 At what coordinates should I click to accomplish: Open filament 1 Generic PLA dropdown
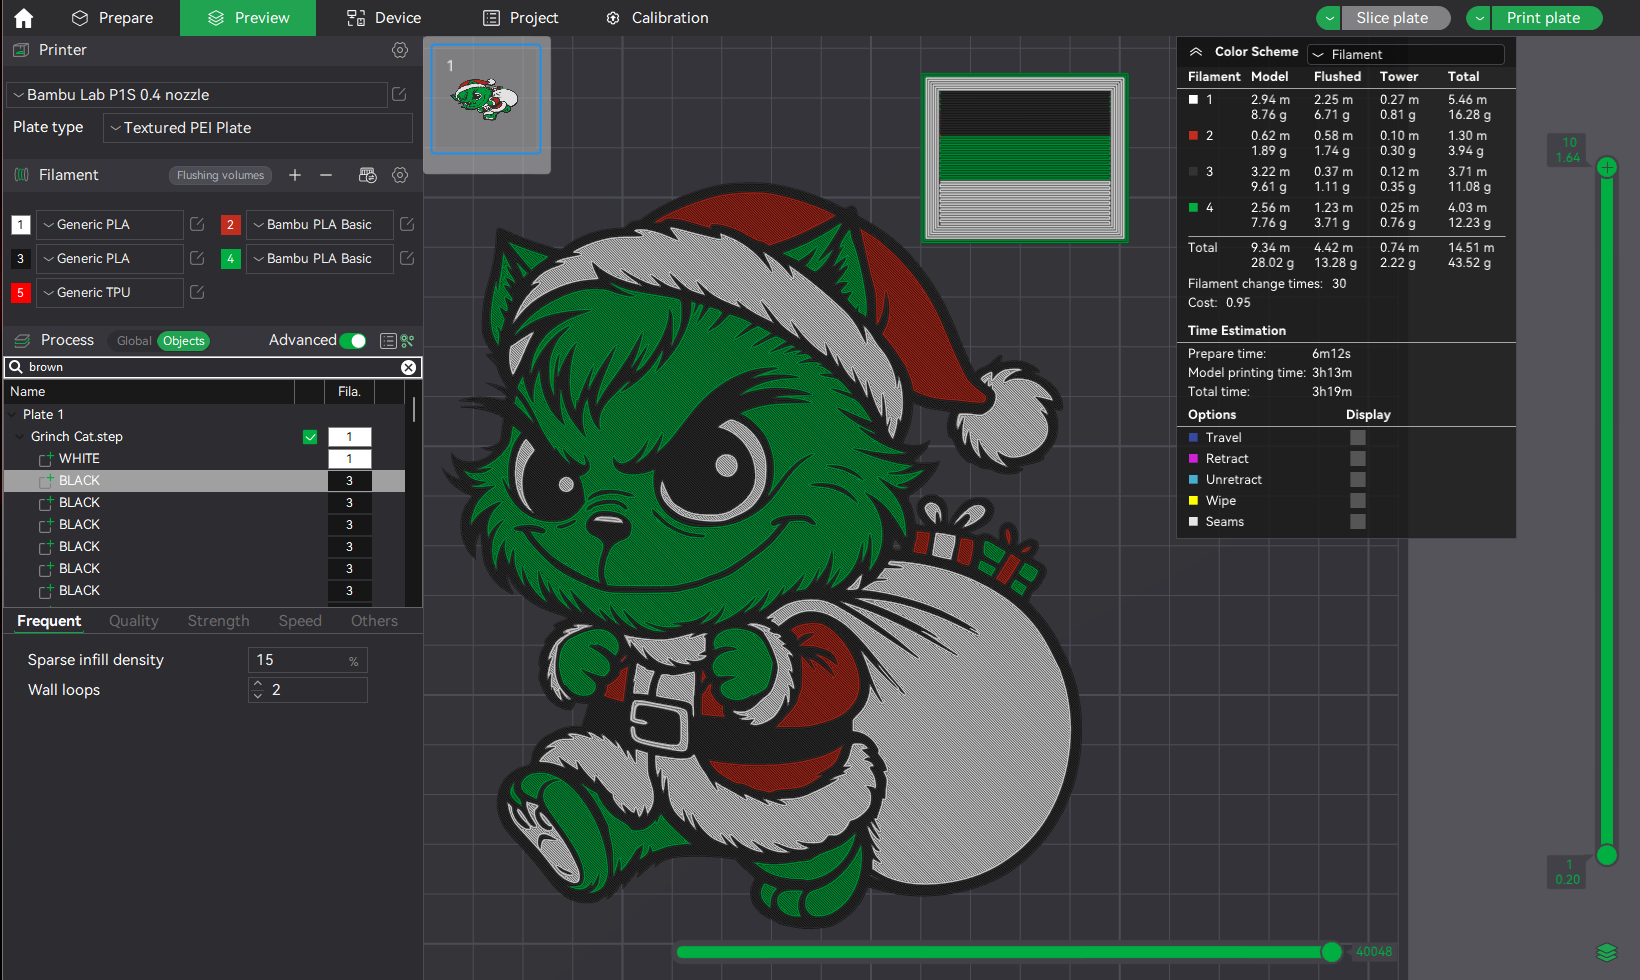click(x=110, y=224)
